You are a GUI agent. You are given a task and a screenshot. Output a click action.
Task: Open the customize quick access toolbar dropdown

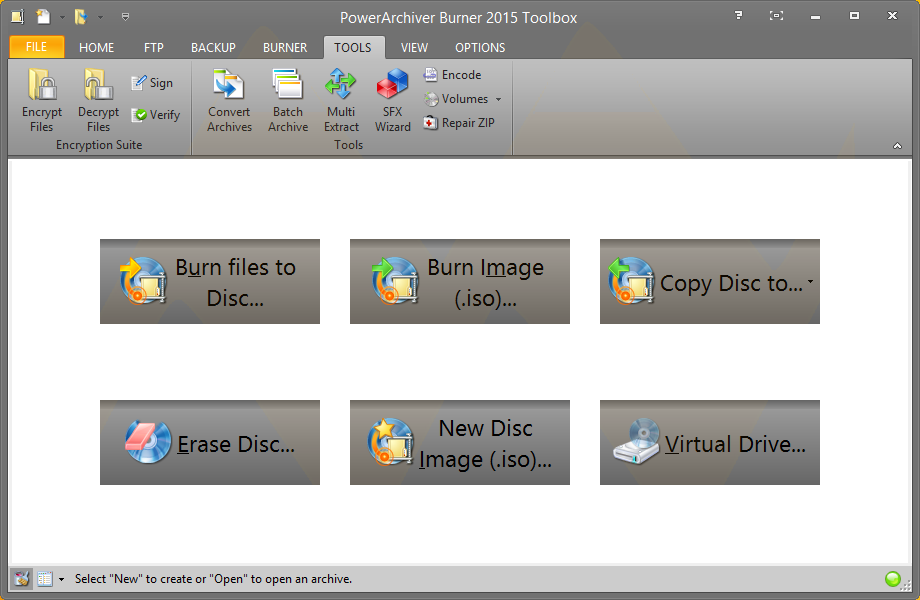point(125,17)
